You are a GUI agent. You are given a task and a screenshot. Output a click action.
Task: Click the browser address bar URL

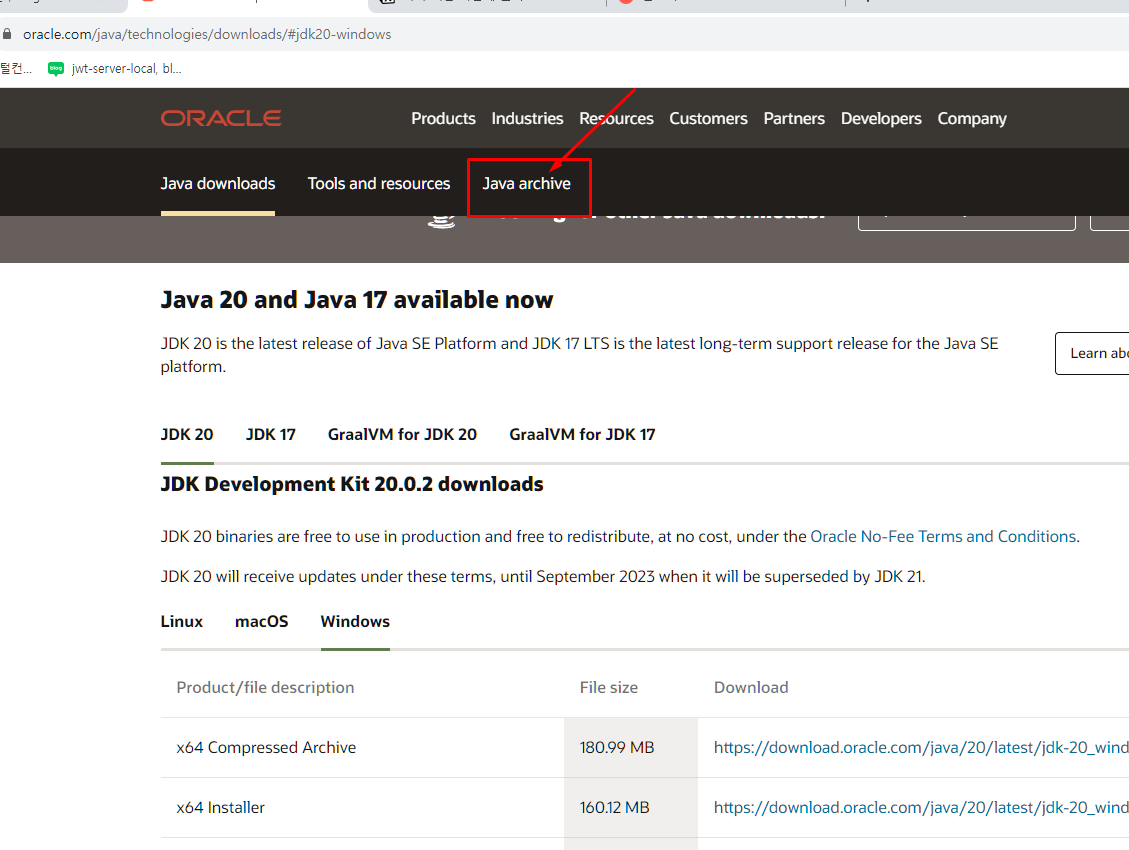(x=207, y=34)
